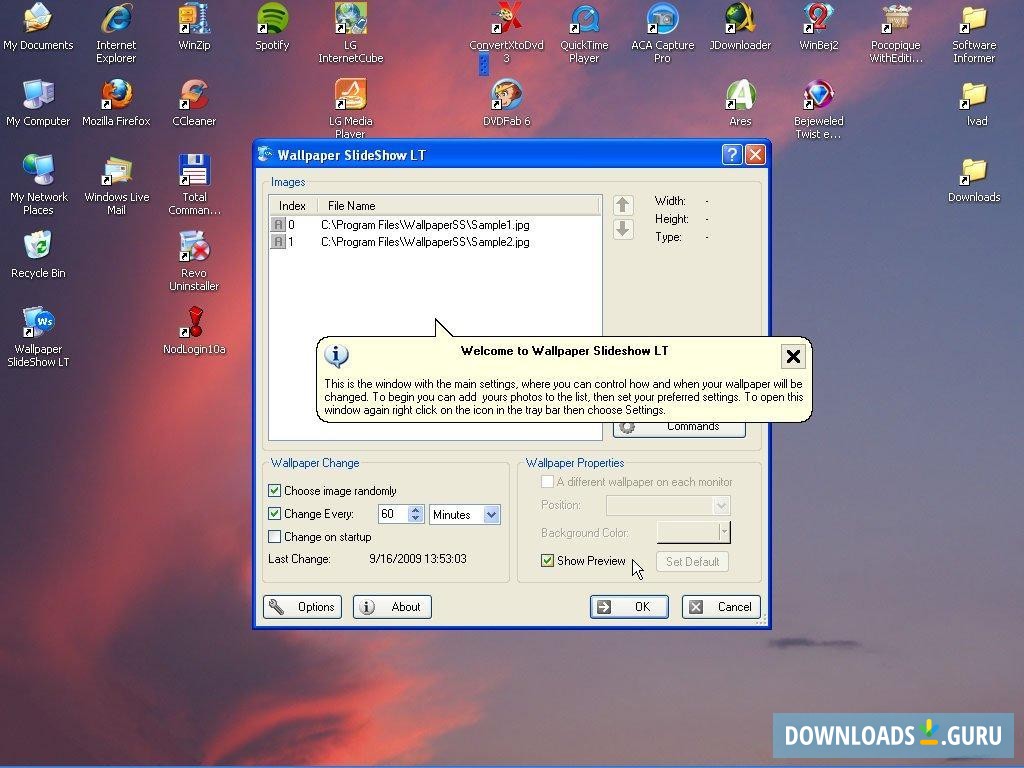Move selected image down with the arrow icon

pyautogui.click(x=623, y=228)
